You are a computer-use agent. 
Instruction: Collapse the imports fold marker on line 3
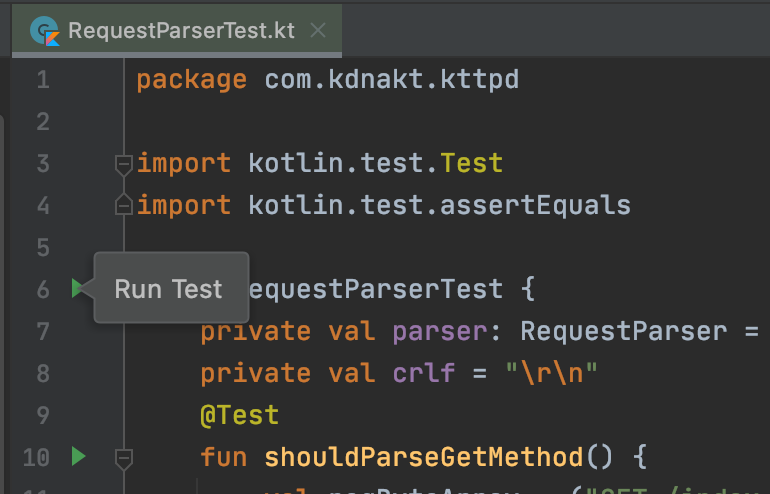click(x=124, y=165)
